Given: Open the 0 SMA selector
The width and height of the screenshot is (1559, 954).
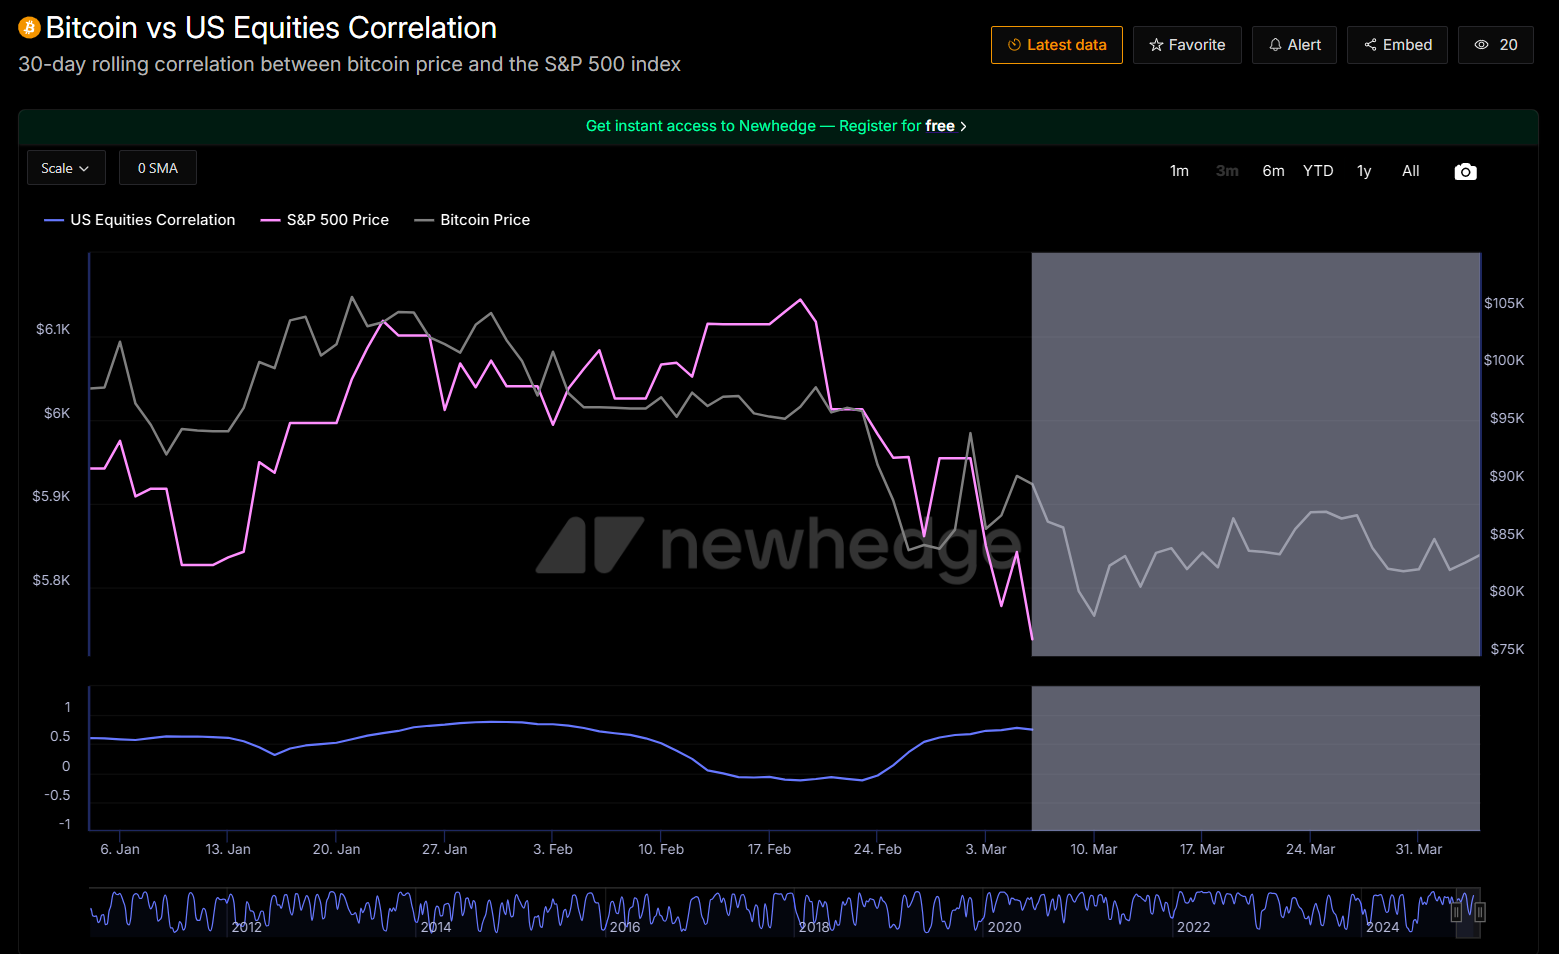Looking at the screenshot, I should point(158,168).
